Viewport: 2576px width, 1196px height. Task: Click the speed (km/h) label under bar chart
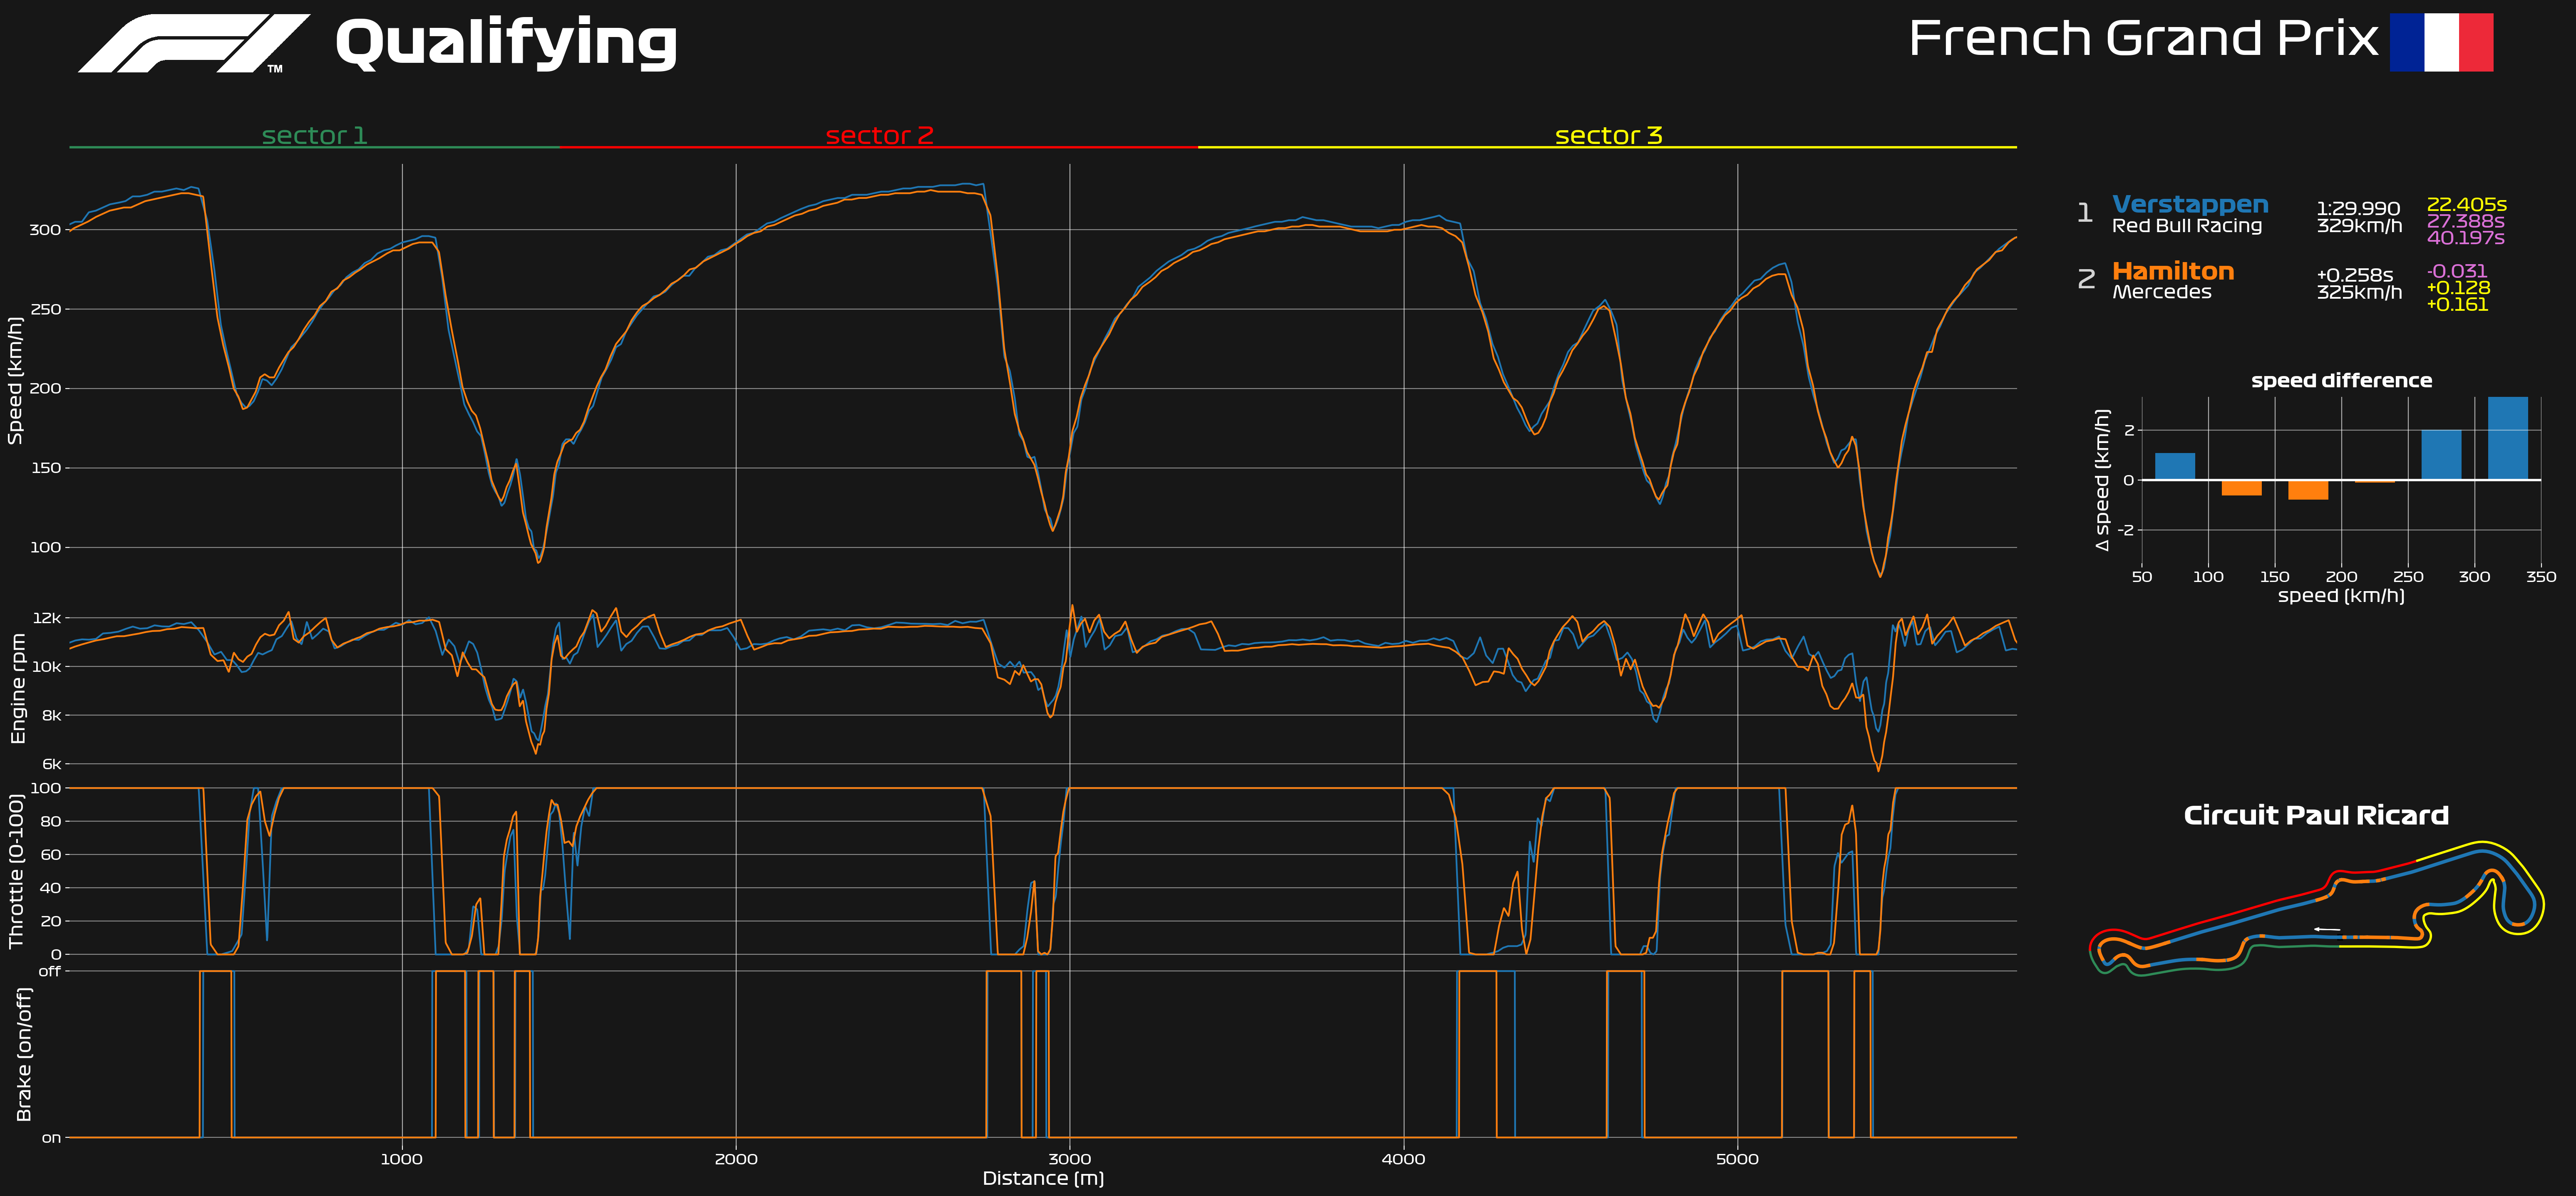click(2341, 596)
